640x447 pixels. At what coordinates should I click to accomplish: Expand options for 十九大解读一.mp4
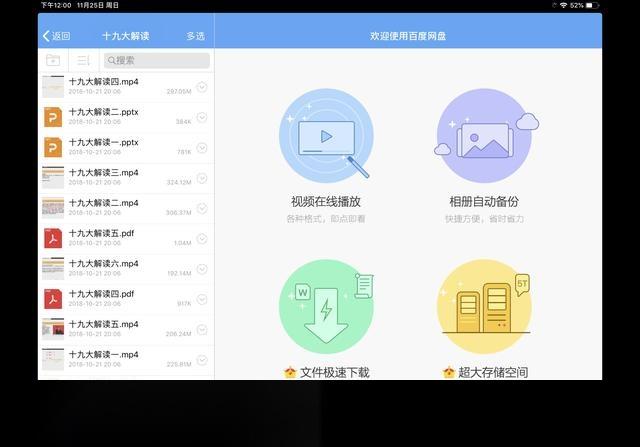202,360
